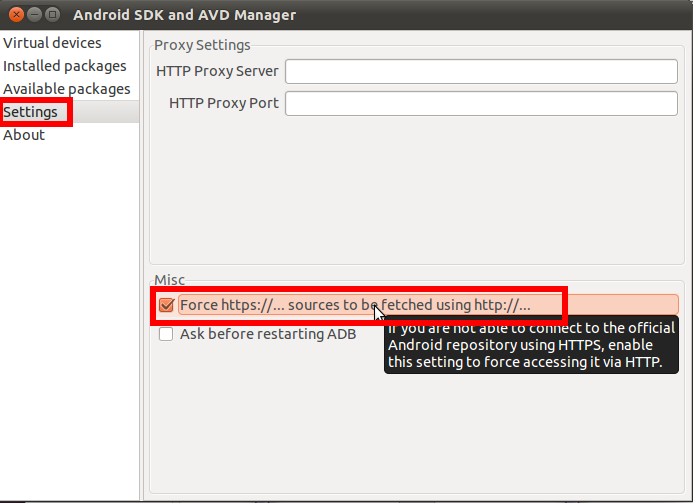Click the Force https sources label text
Screen dimensions: 693x503
(x=355, y=305)
